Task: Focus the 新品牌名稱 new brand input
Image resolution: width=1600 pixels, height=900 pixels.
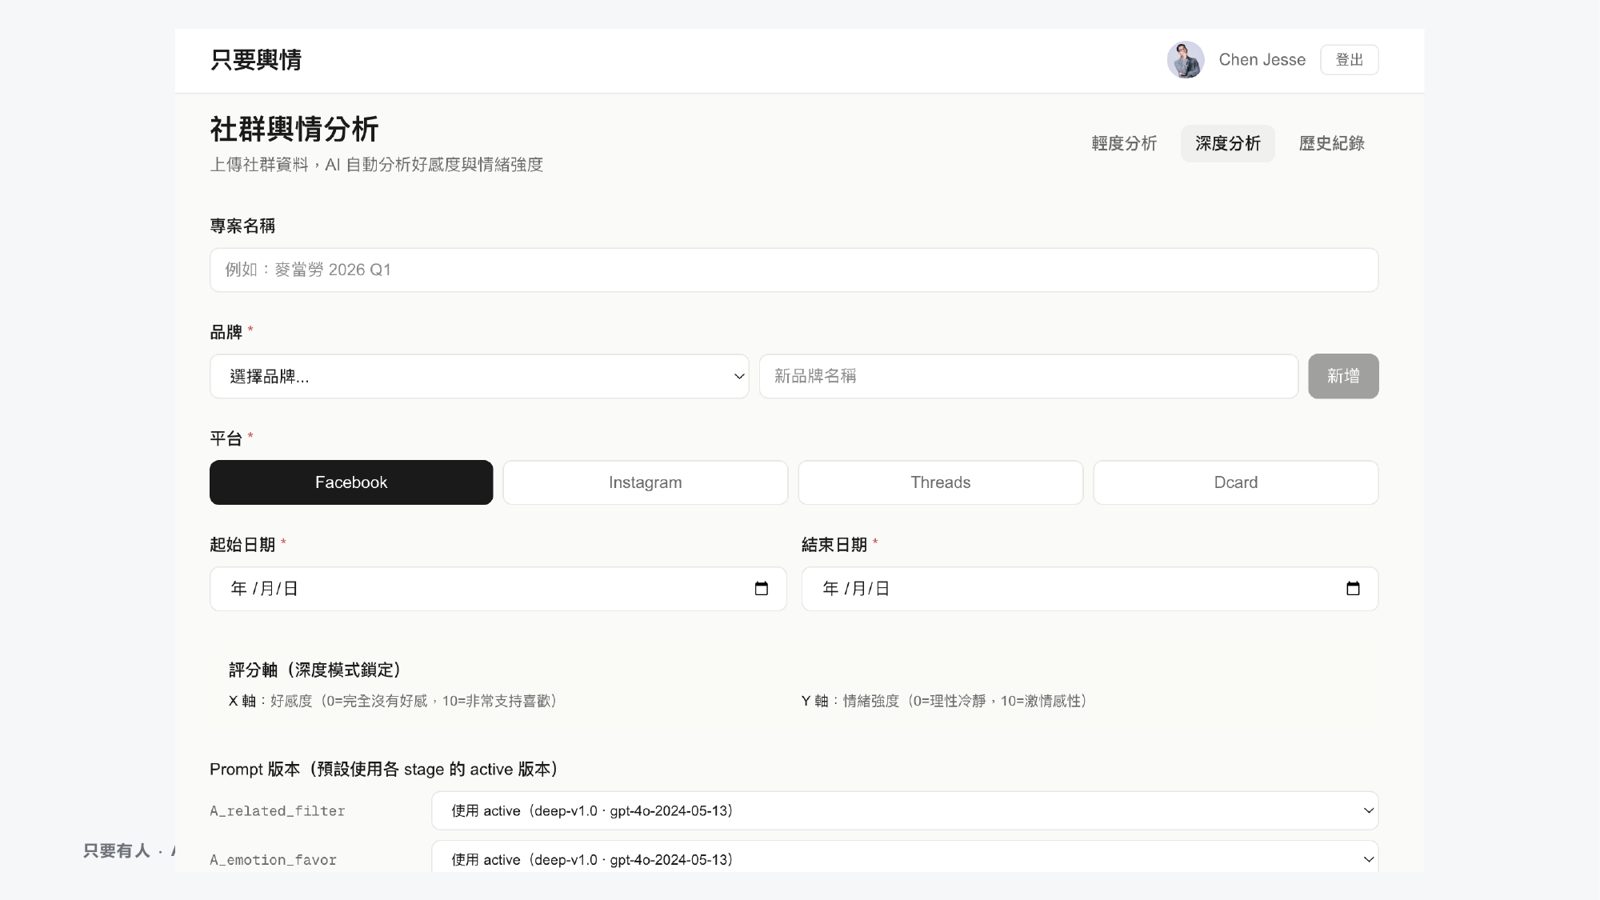Action: click(x=1028, y=376)
